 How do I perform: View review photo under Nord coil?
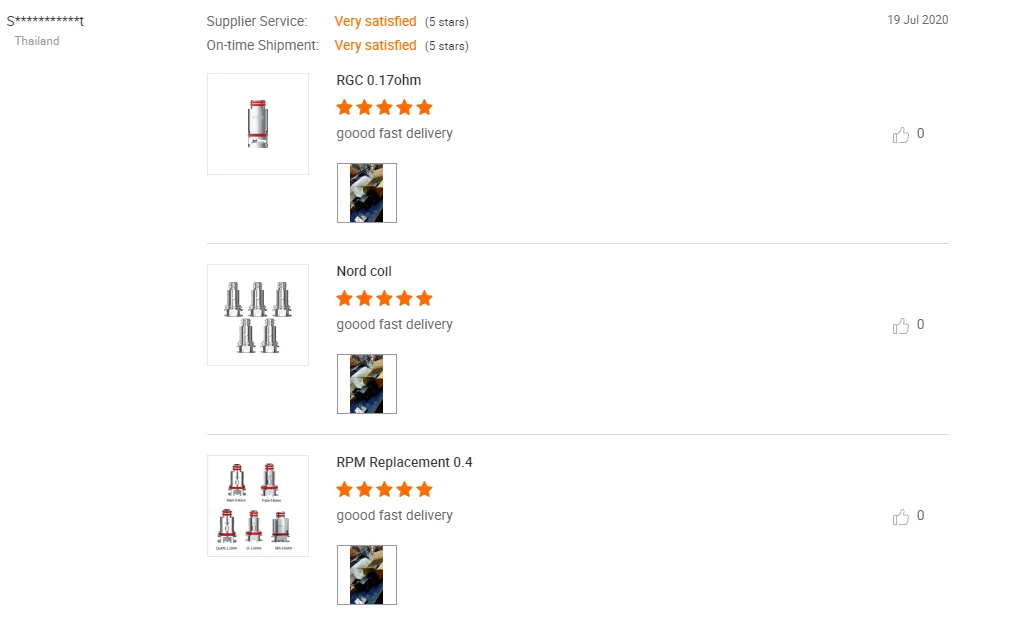367,384
